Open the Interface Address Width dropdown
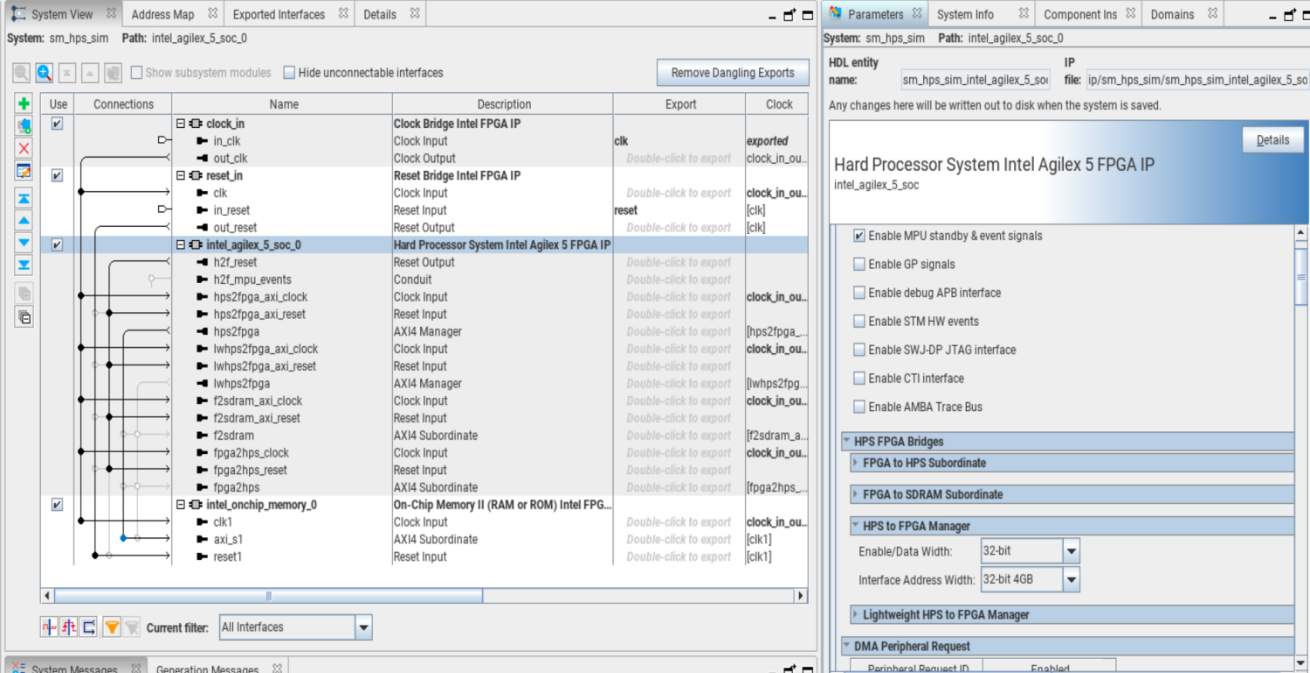 pos(1071,579)
